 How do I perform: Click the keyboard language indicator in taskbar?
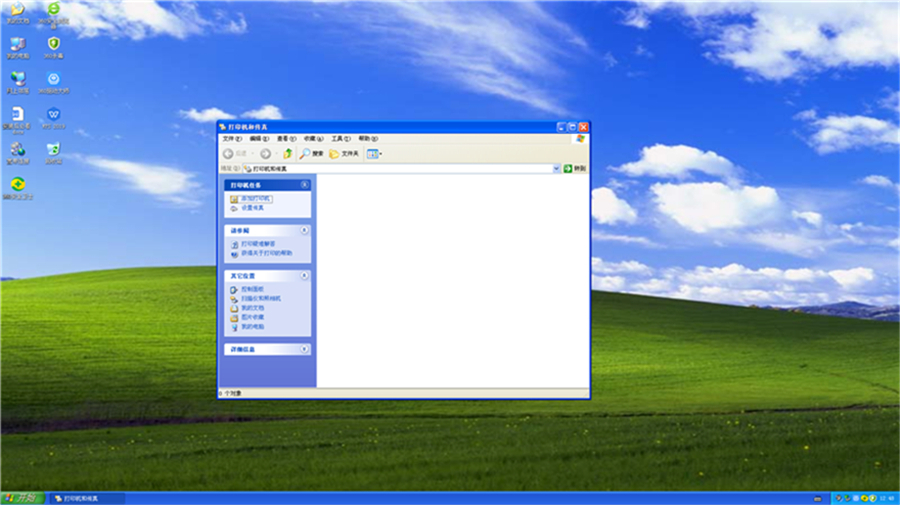point(817,499)
